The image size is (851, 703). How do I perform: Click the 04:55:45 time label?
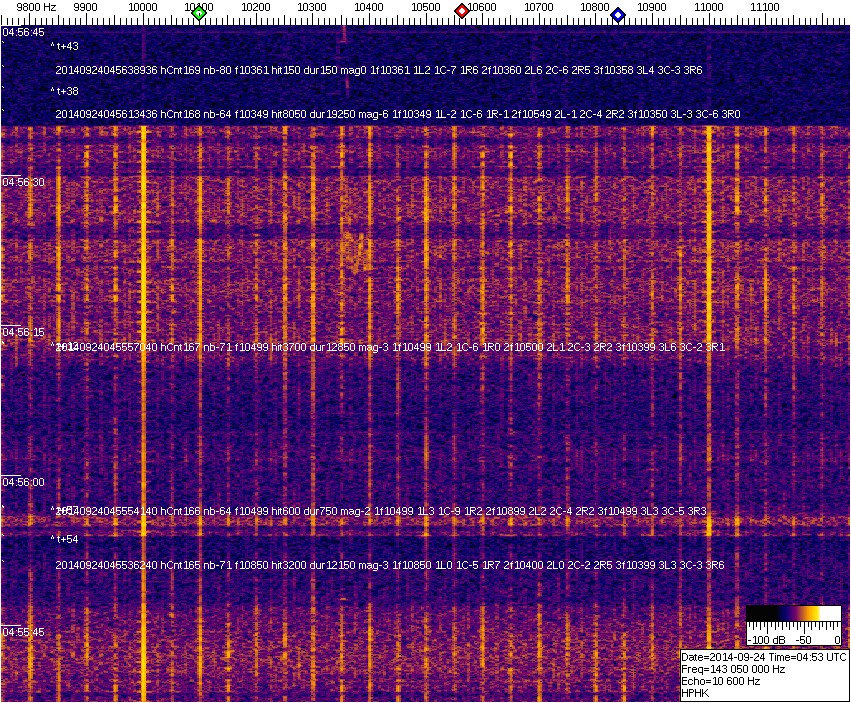[x=23, y=632]
